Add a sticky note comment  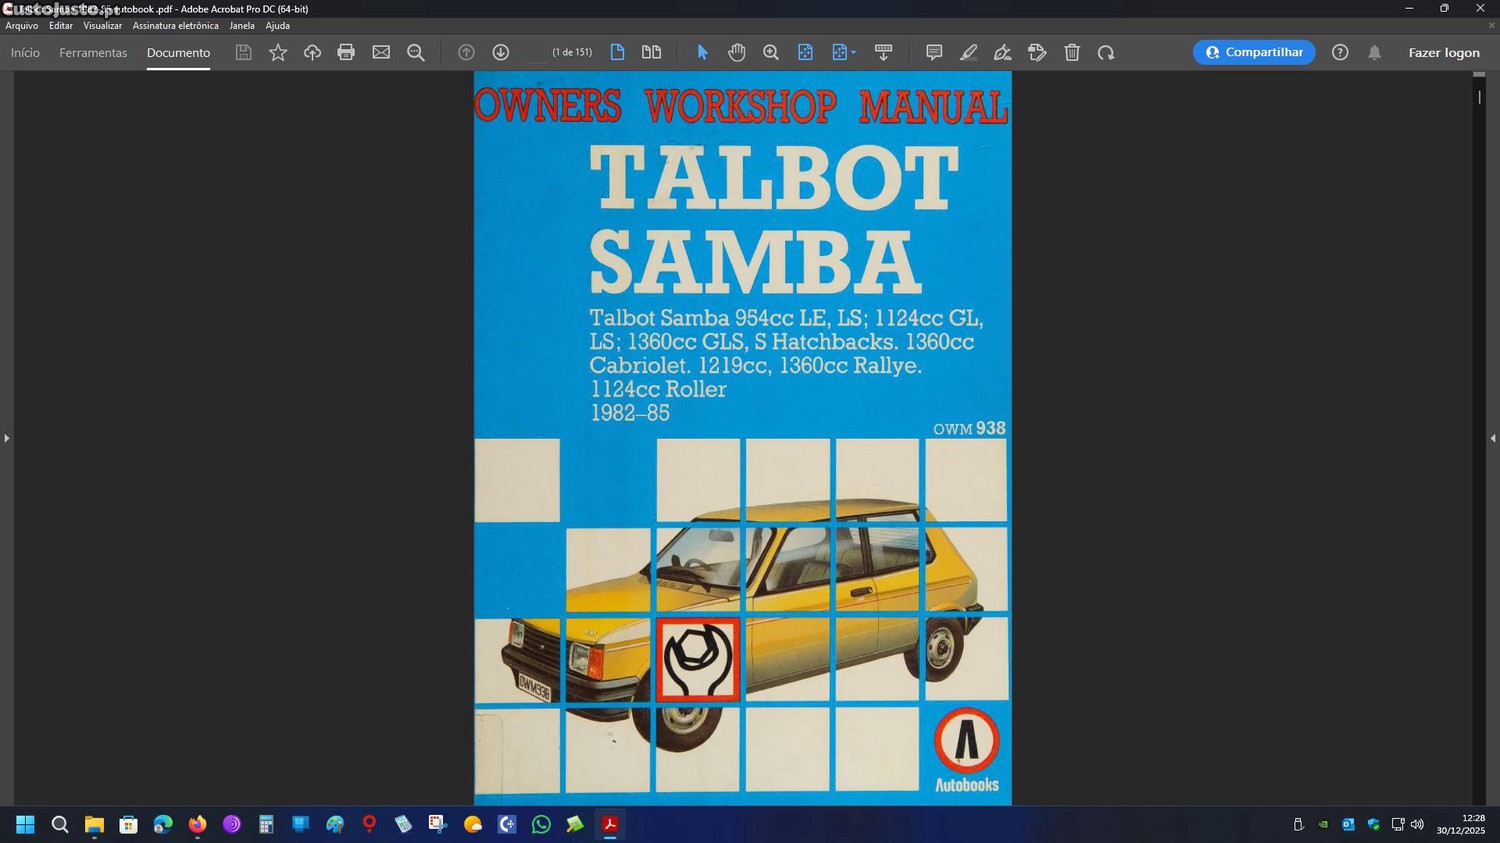[x=932, y=52]
